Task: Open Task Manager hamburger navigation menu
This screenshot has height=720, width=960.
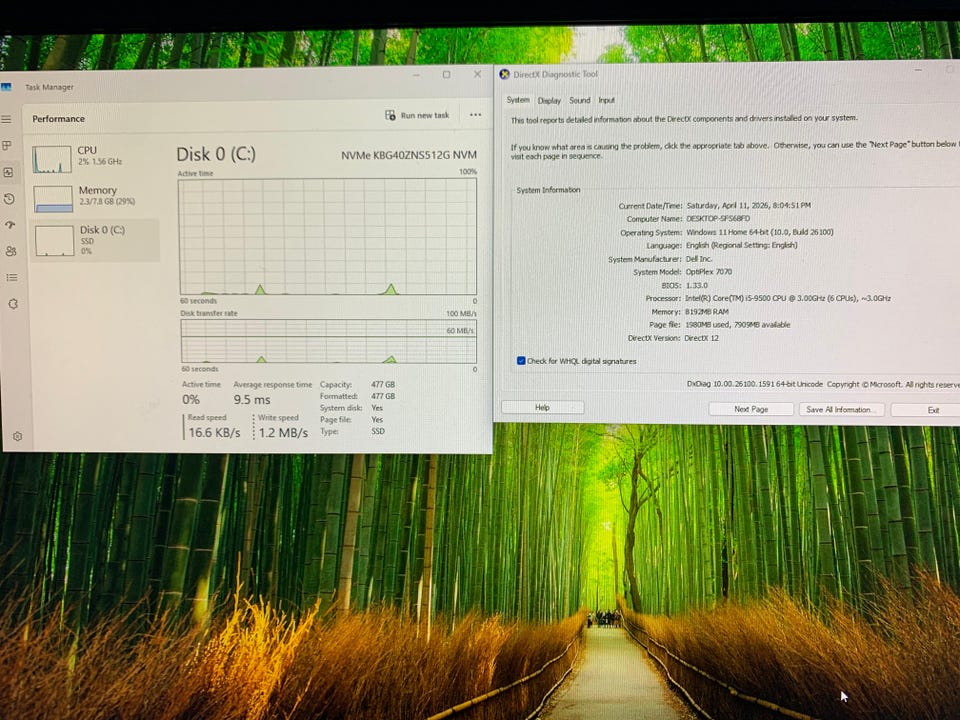Action: tap(7, 119)
